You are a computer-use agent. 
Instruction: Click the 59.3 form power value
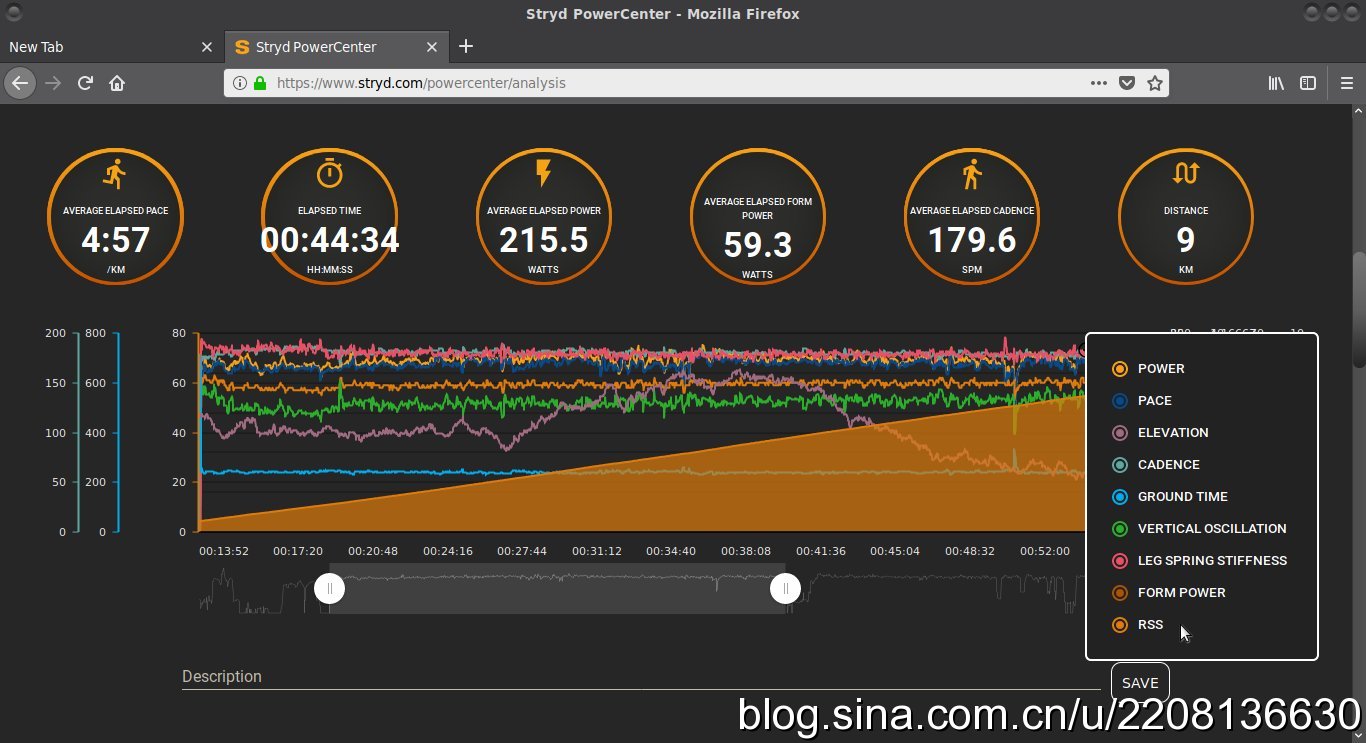pos(758,245)
